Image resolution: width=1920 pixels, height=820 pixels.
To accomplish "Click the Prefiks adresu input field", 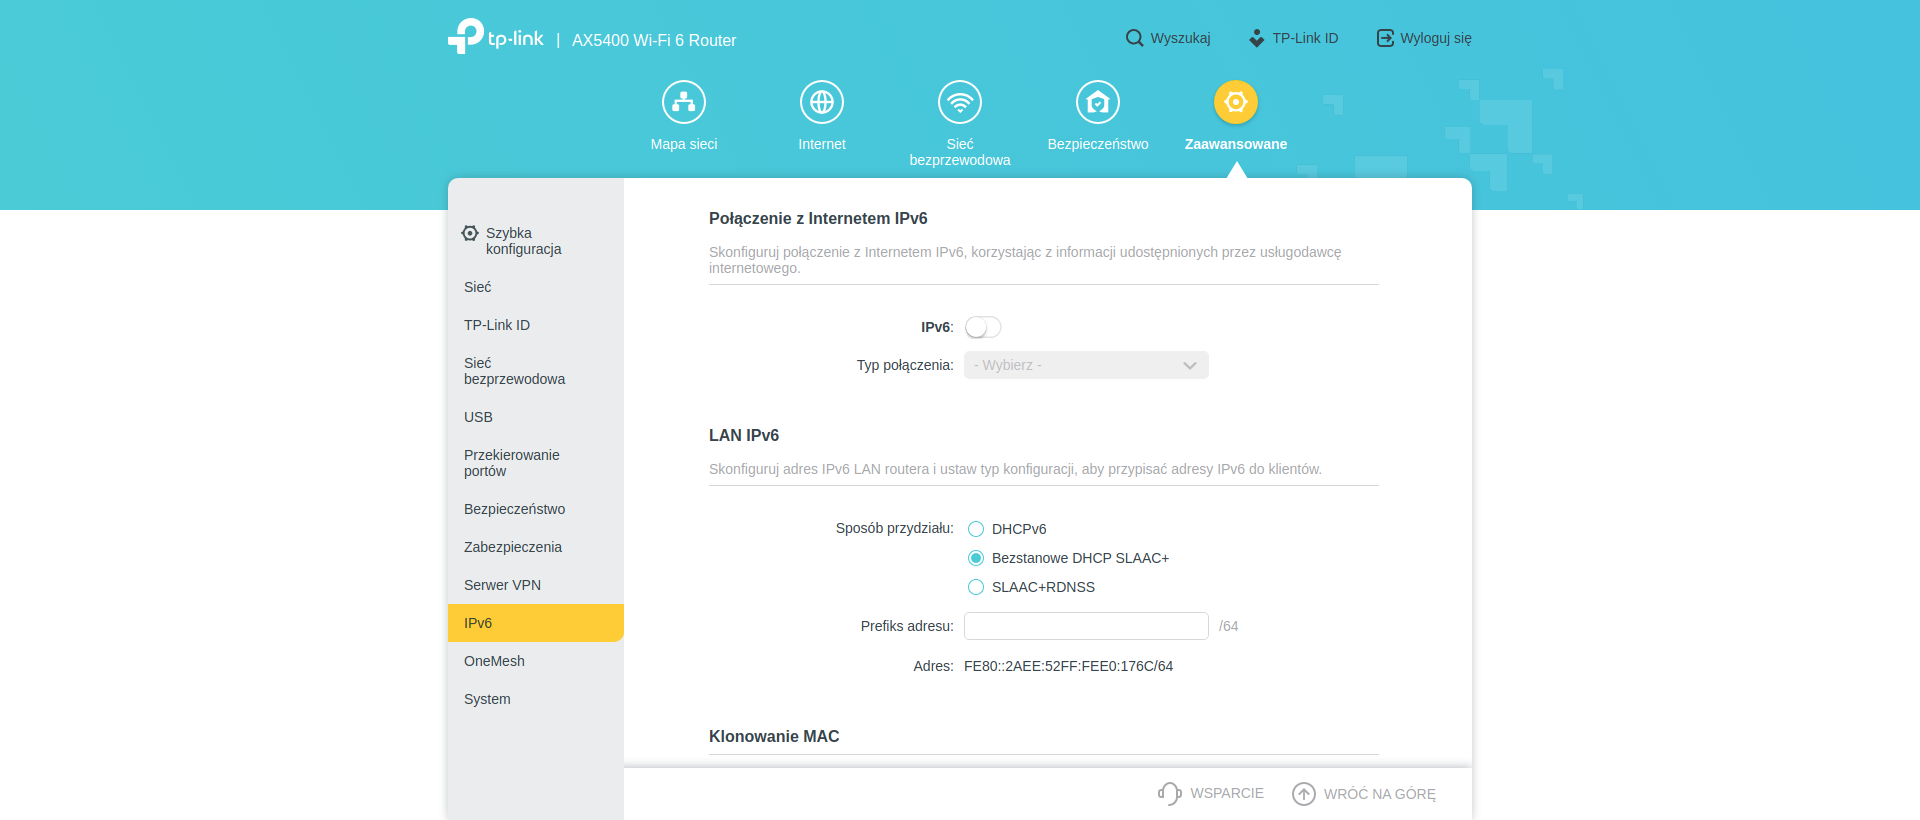I will (x=1086, y=626).
